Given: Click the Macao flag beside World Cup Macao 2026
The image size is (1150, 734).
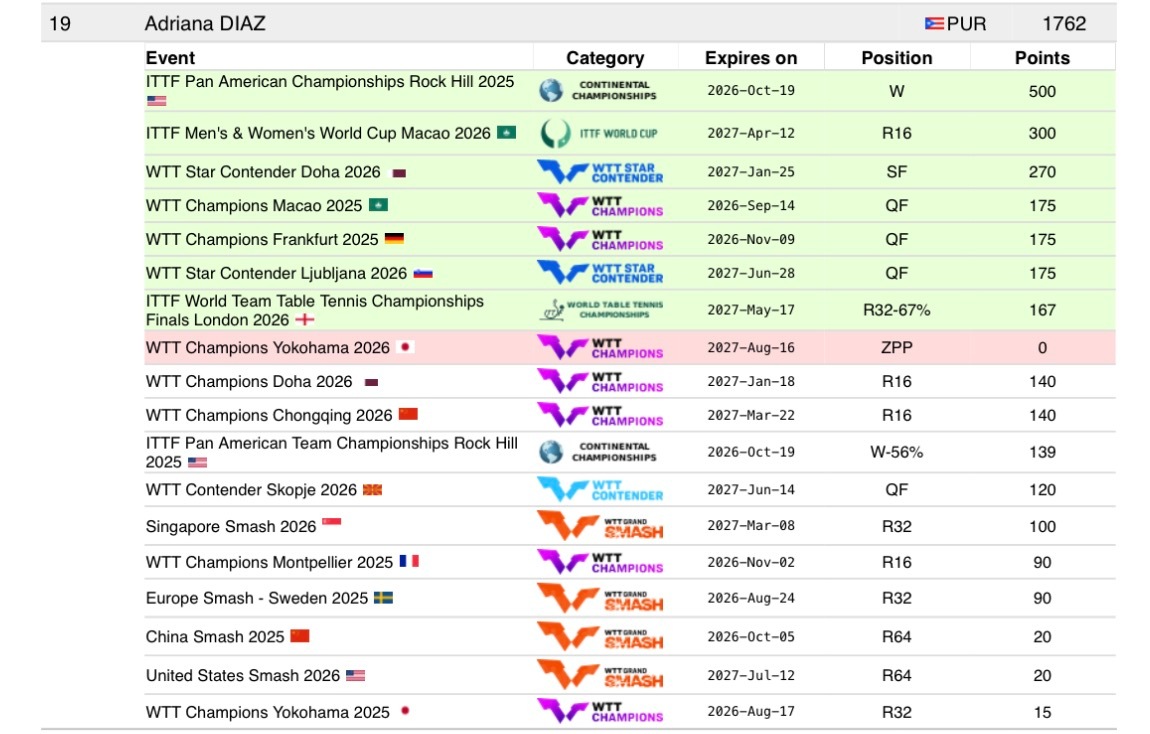Looking at the screenshot, I should click(507, 133).
